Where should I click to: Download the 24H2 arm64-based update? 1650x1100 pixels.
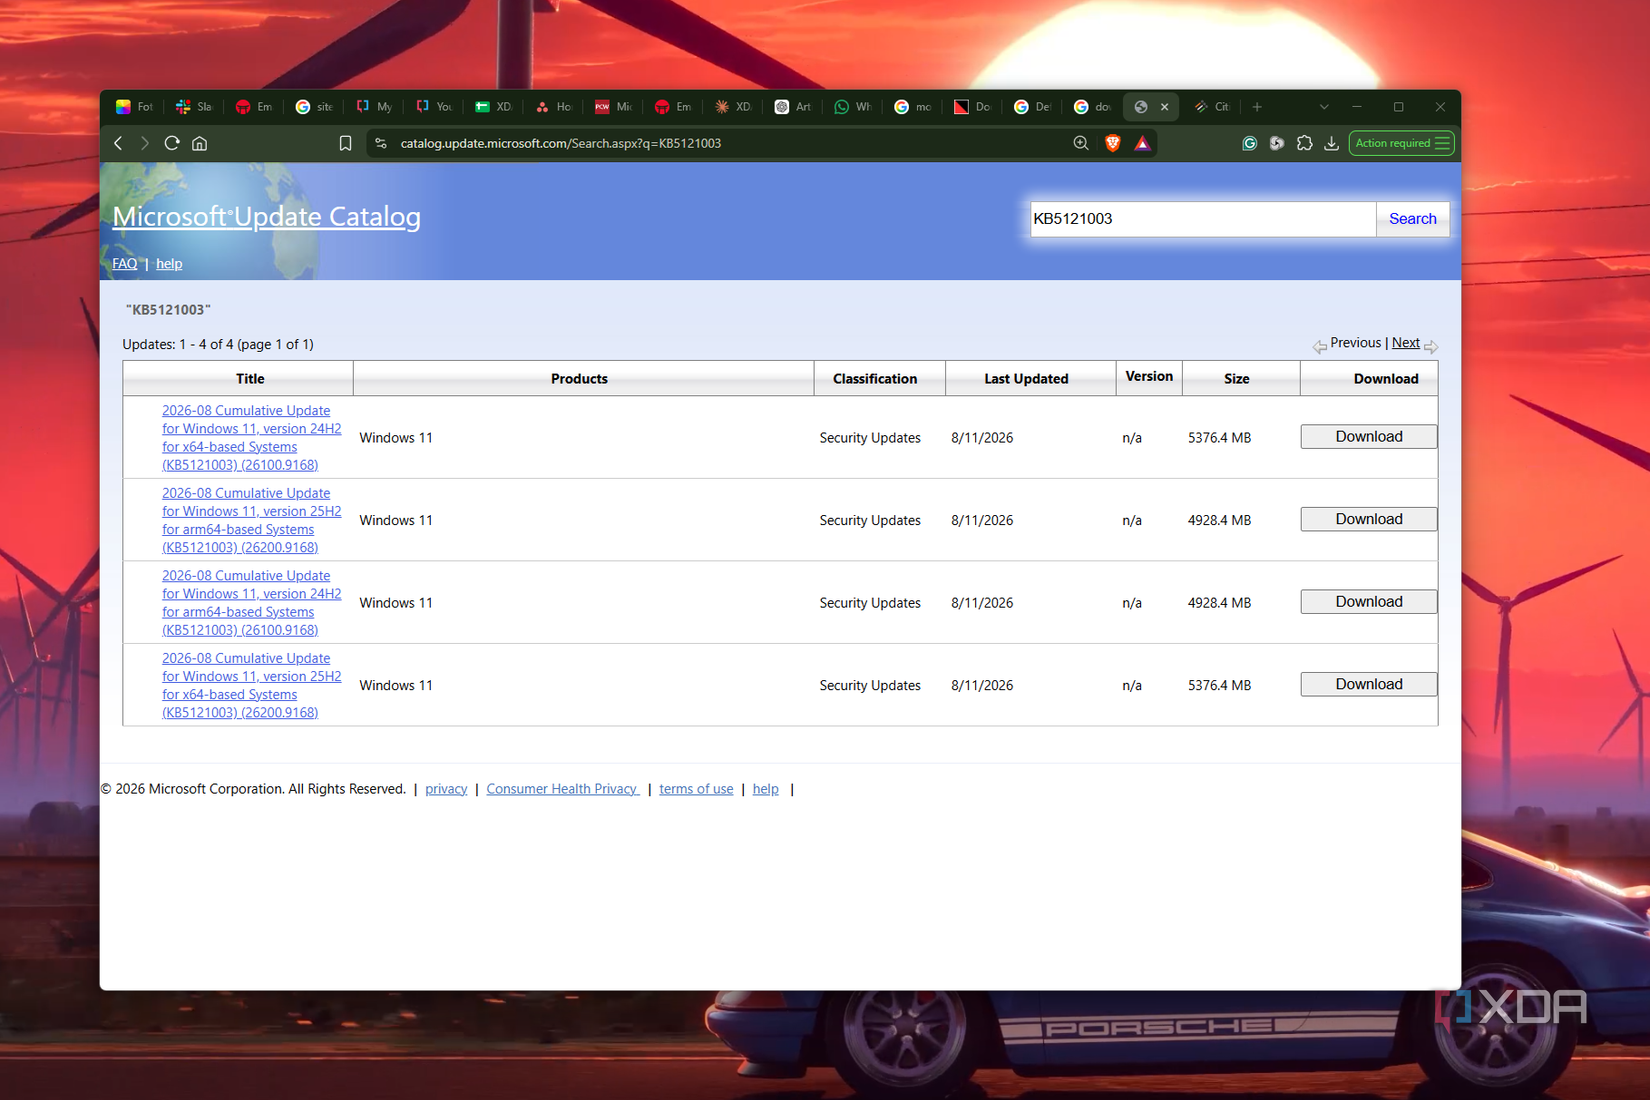1369,602
